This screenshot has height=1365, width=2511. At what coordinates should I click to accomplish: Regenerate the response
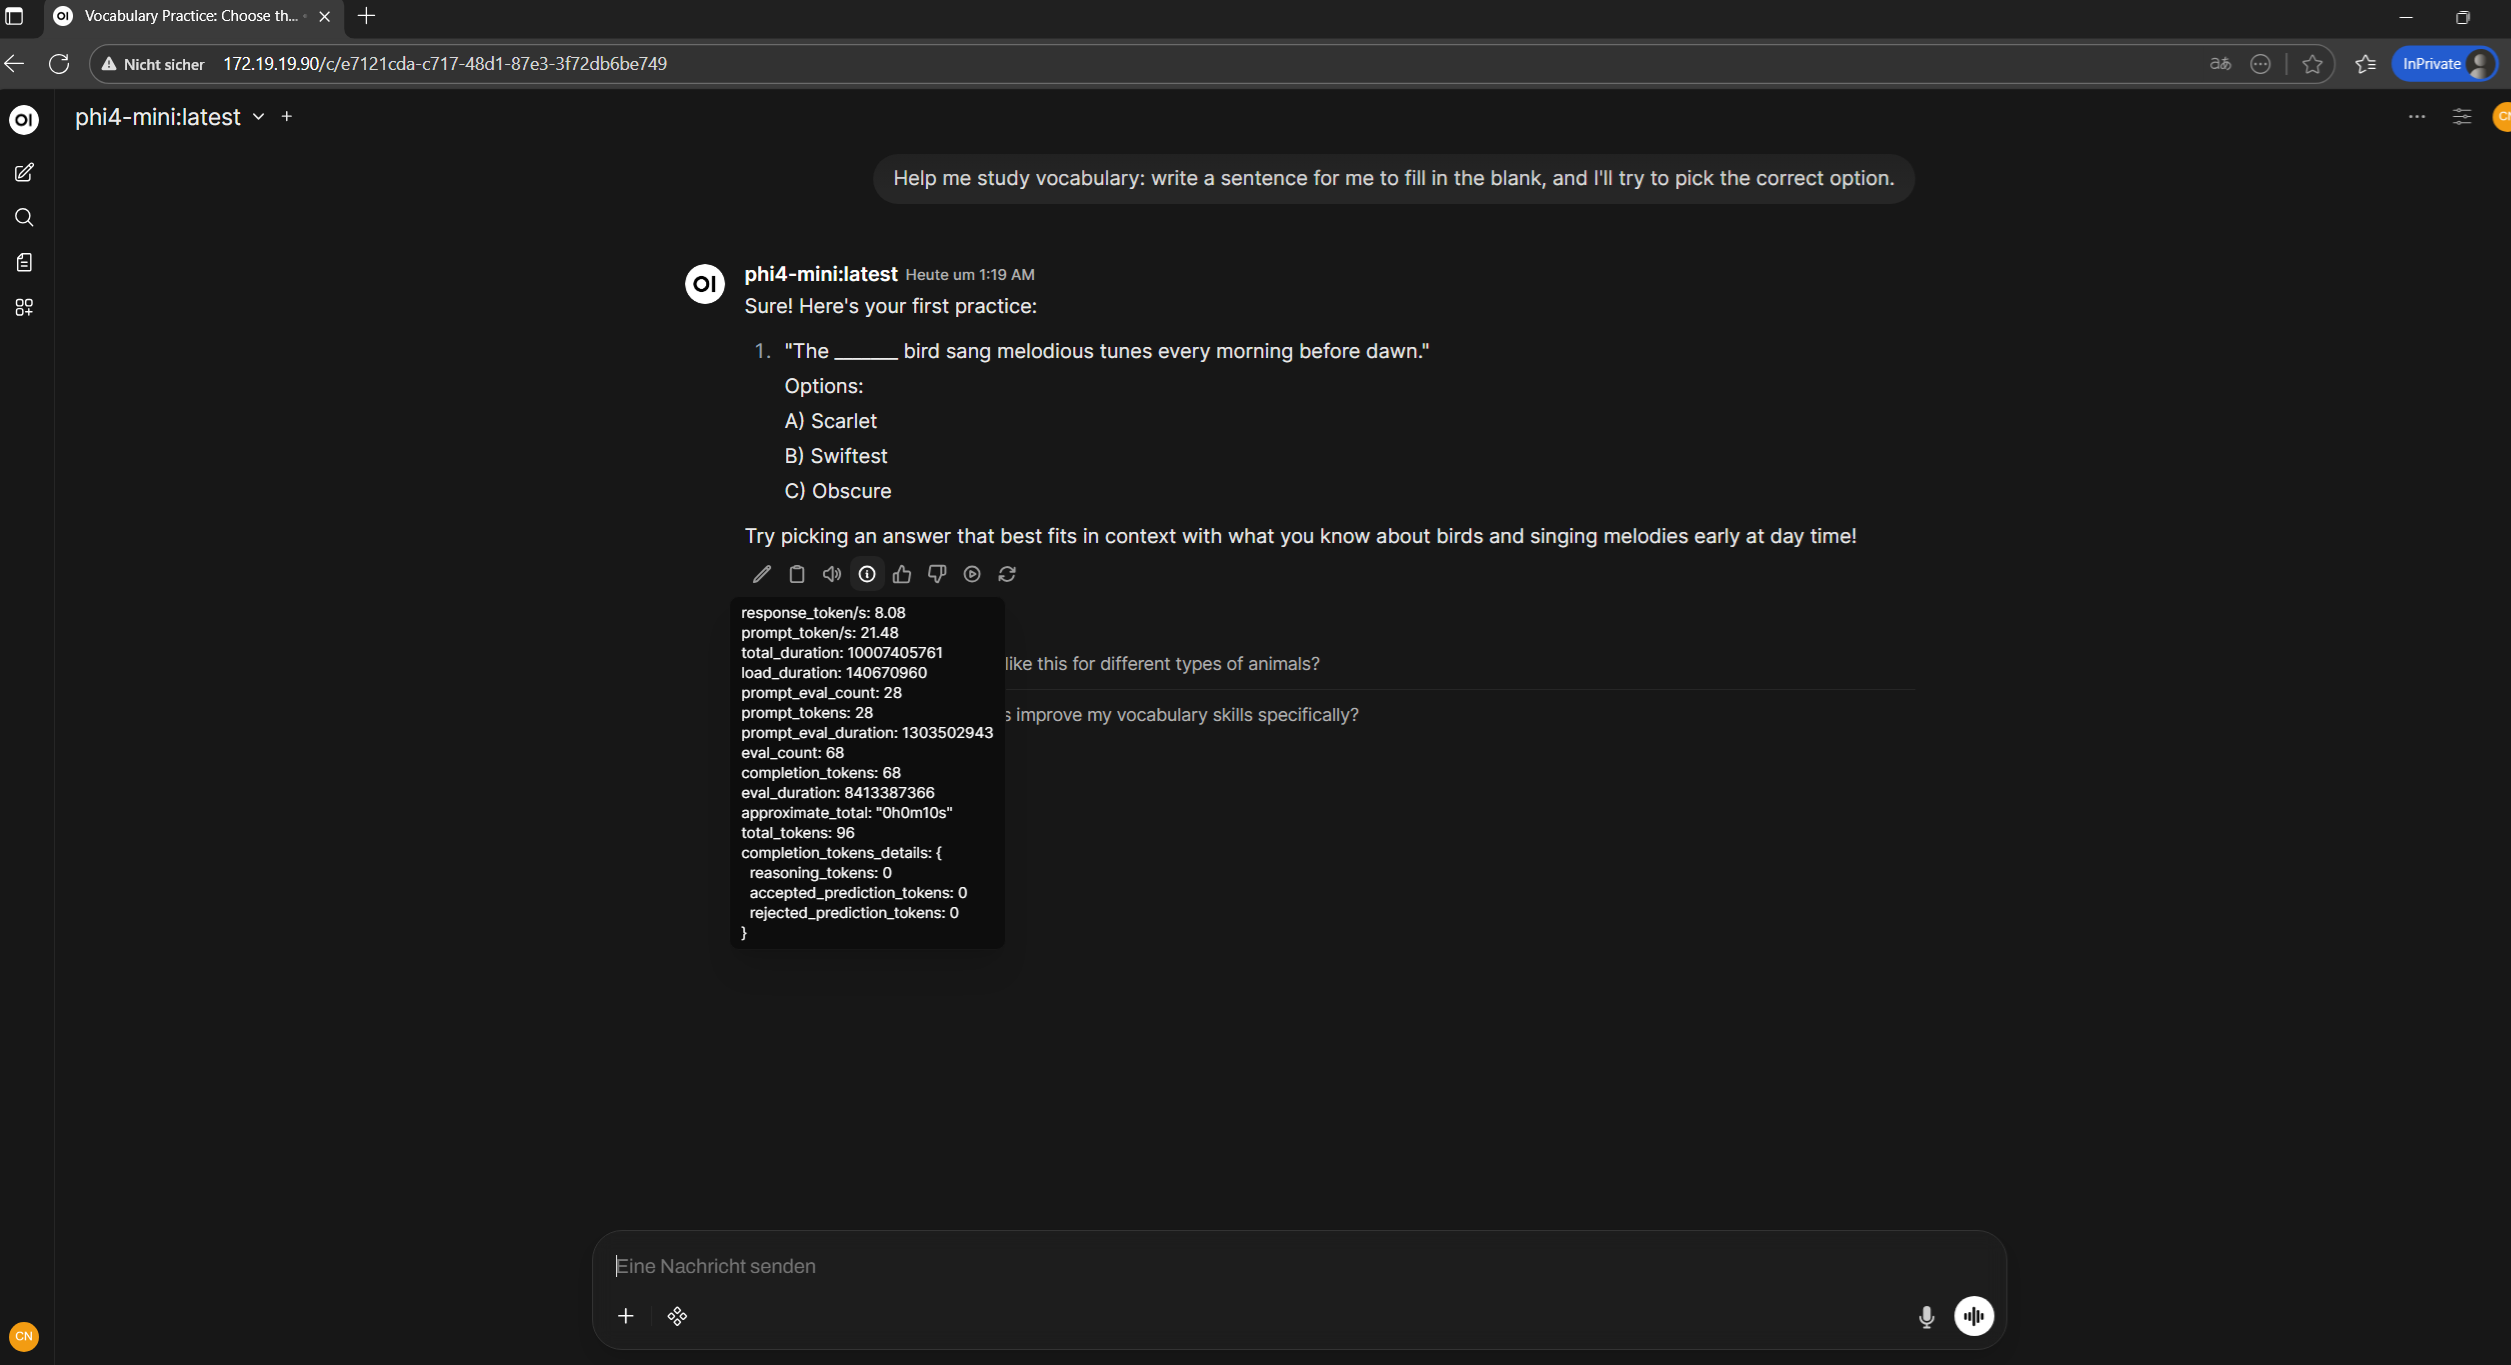tap(1007, 574)
